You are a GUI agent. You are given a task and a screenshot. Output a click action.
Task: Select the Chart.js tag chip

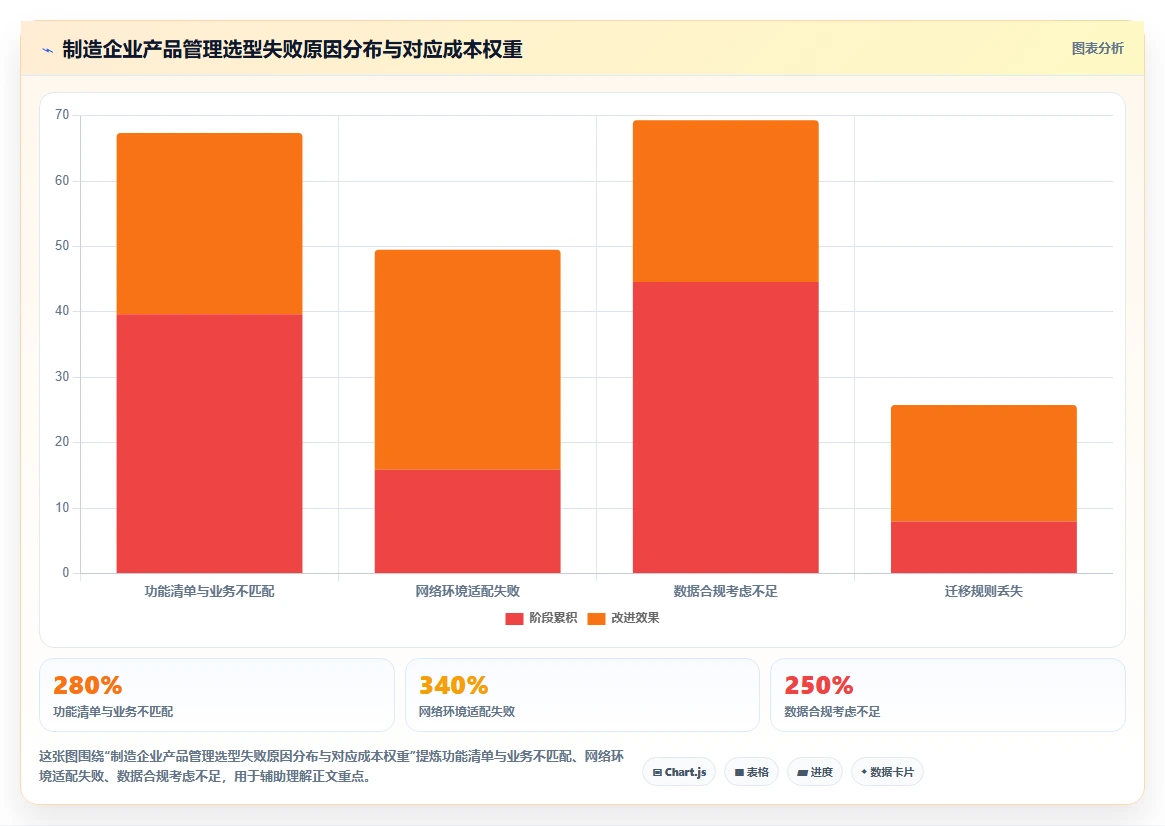679,772
